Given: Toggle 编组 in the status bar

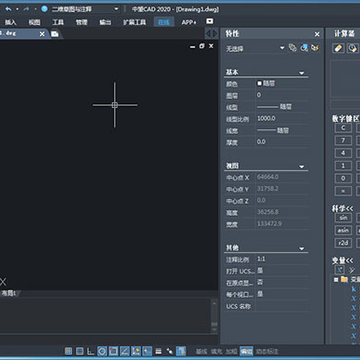Looking at the screenshot, I should 247,351.
